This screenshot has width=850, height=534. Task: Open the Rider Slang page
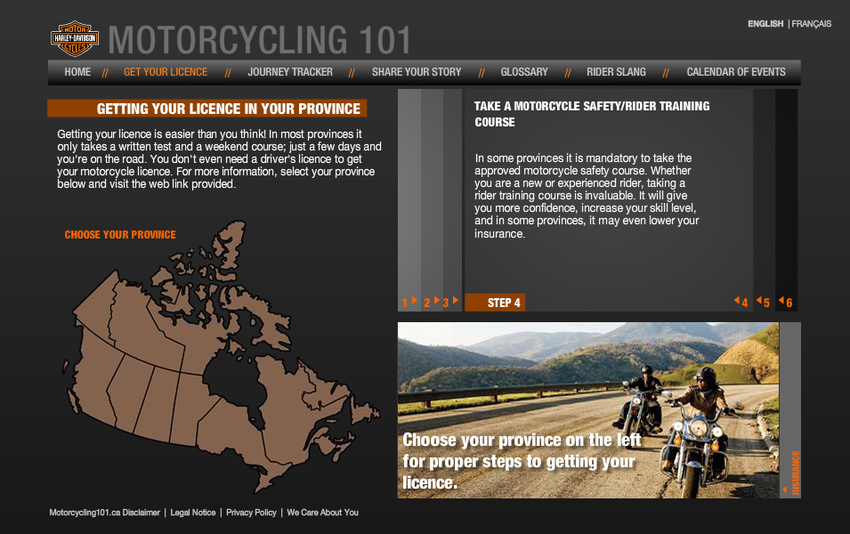pos(616,72)
